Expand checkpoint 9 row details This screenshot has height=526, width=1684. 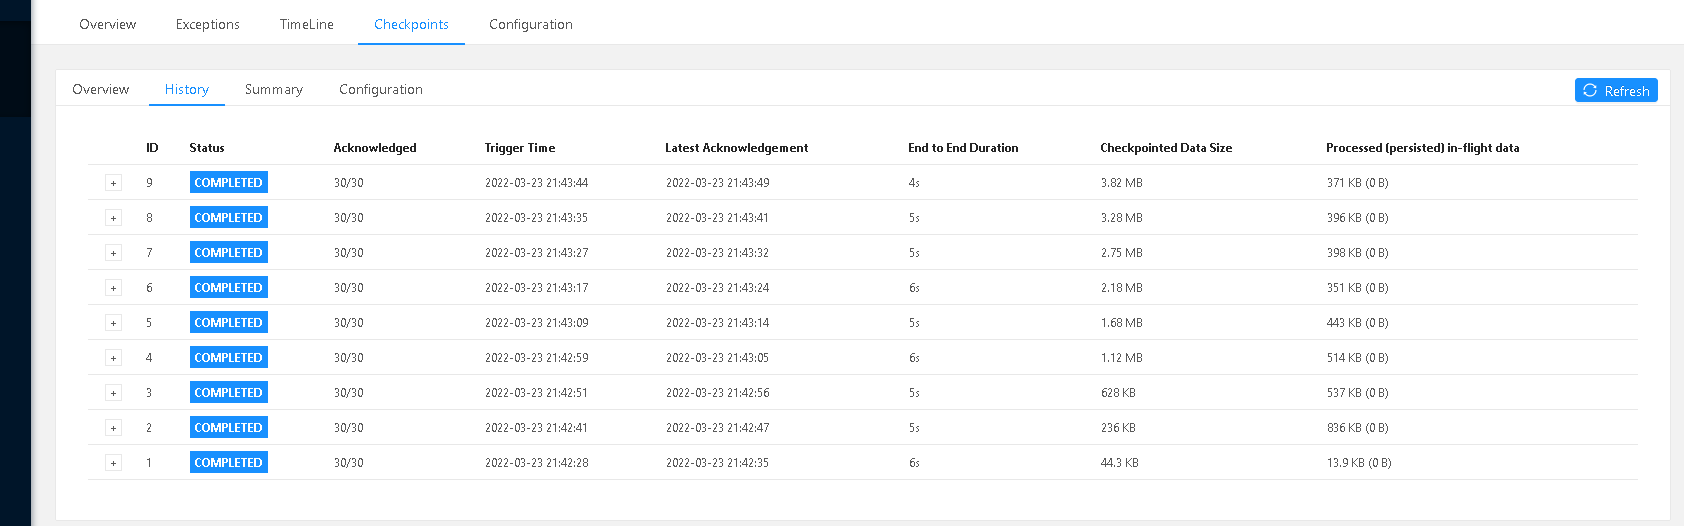pyautogui.click(x=113, y=183)
